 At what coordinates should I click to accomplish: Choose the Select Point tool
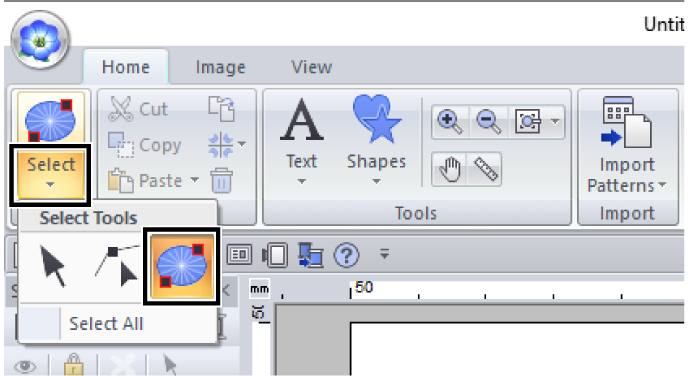[x=117, y=266]
